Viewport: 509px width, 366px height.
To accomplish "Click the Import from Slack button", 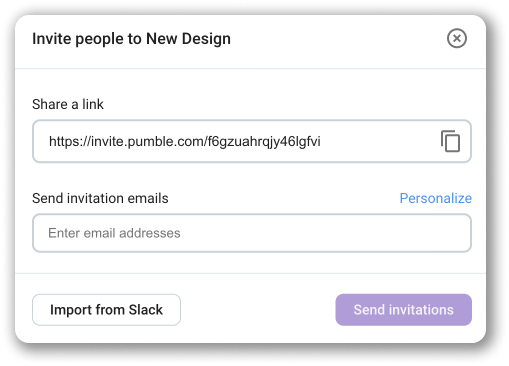I will pos(106,310).
